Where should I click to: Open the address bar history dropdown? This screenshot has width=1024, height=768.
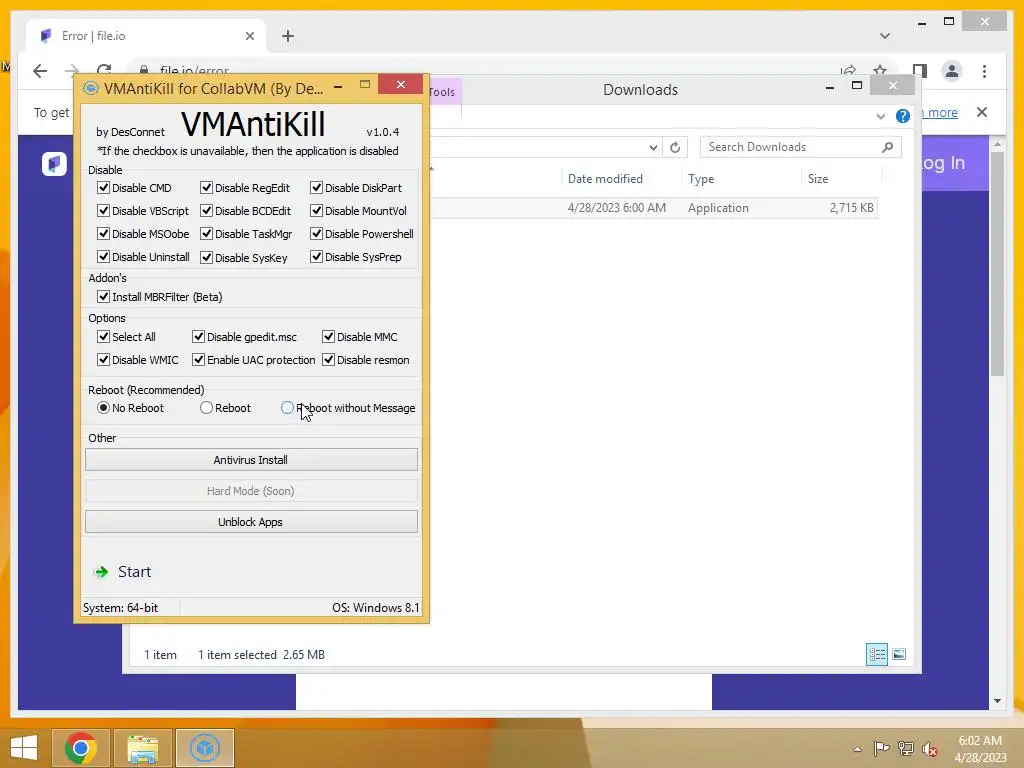click(653, 148)
